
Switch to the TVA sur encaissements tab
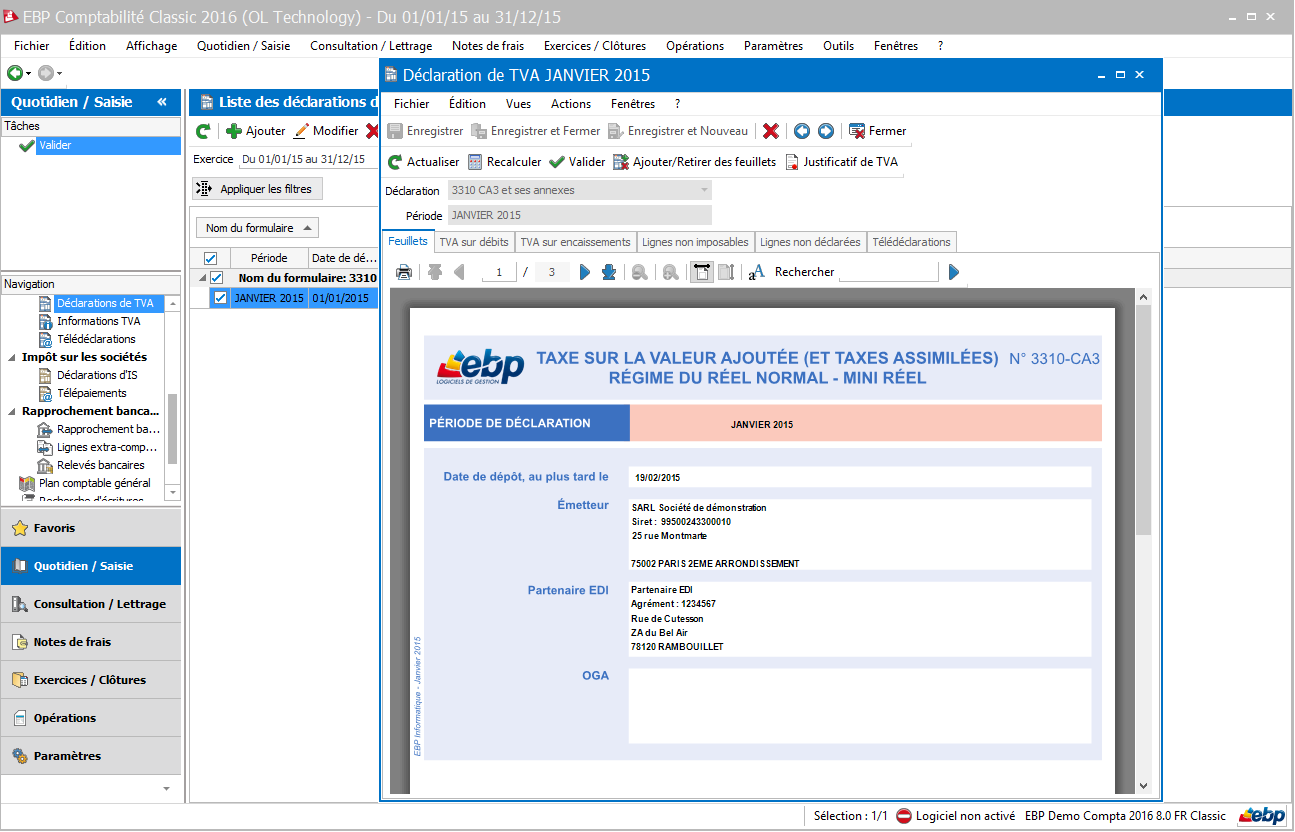tap(575, 242)
